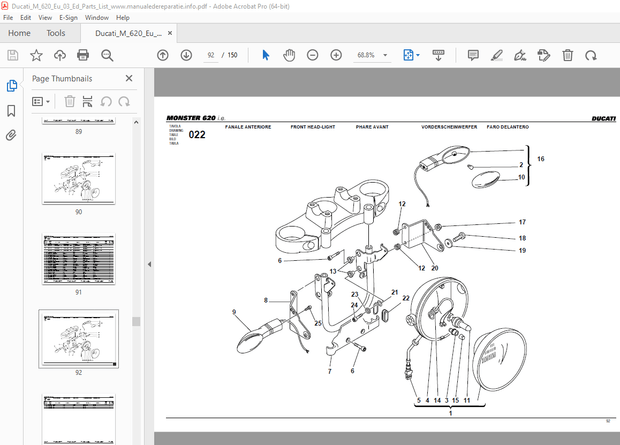The width and height of the screenshot is (620, 445).
Task: Open Find text magnifier icon
Action: pos(107,55)
